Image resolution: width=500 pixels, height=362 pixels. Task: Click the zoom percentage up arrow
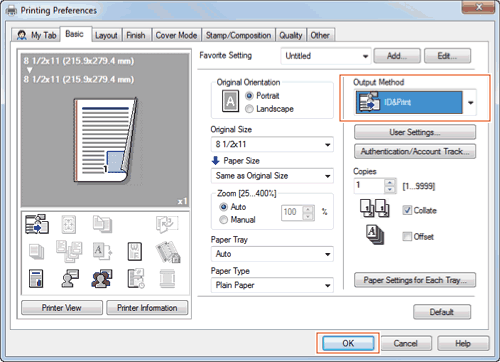pos(308,209)
